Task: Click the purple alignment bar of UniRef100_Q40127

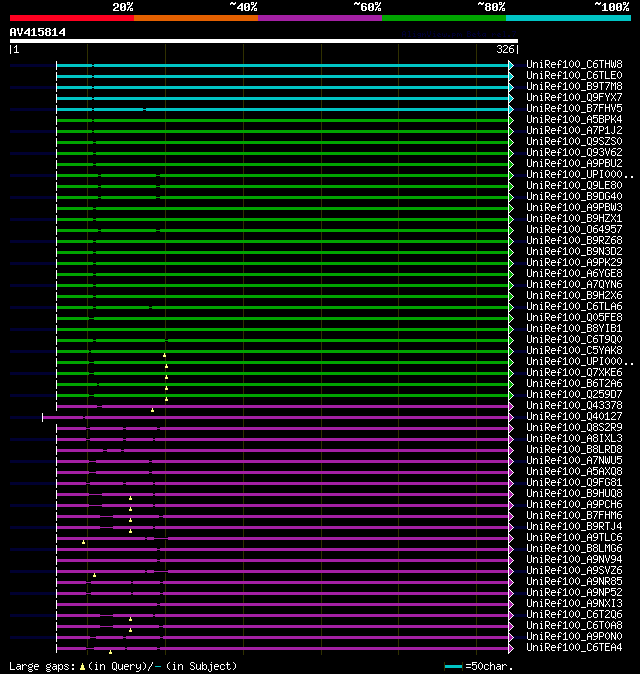Action: [x=275, y=417]
